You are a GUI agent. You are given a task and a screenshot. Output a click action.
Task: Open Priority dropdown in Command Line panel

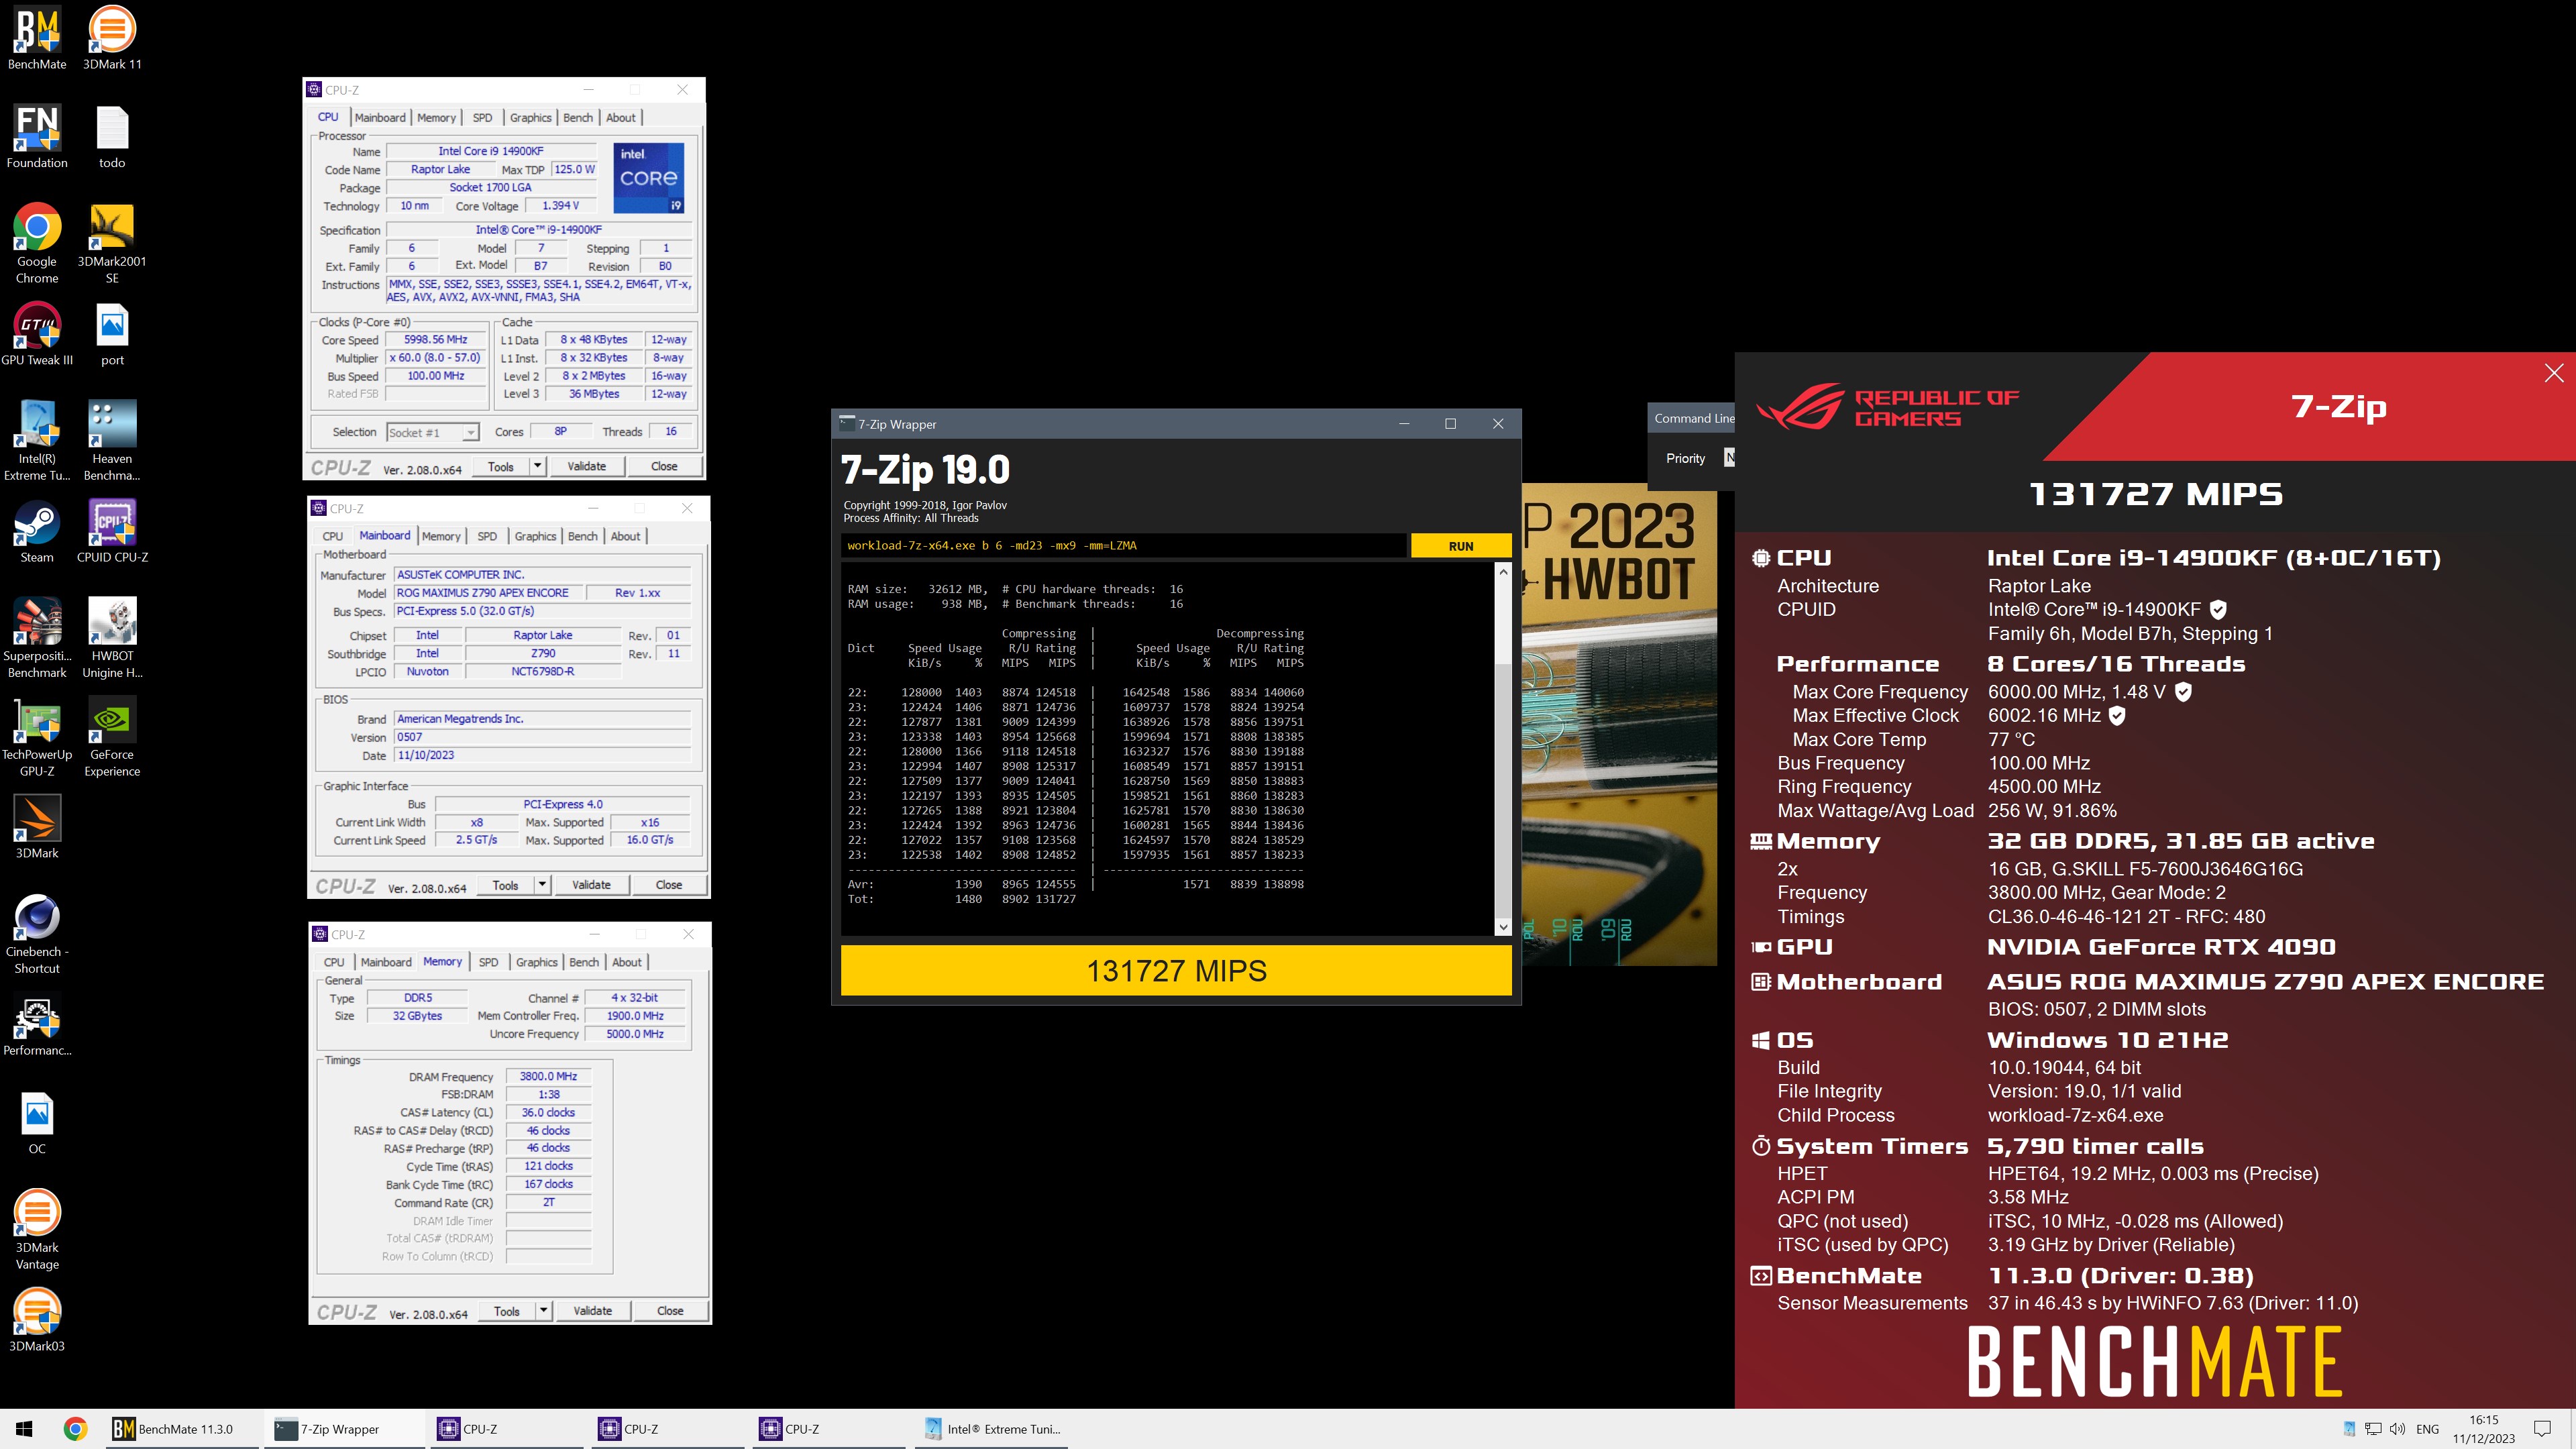[1729, 458]
